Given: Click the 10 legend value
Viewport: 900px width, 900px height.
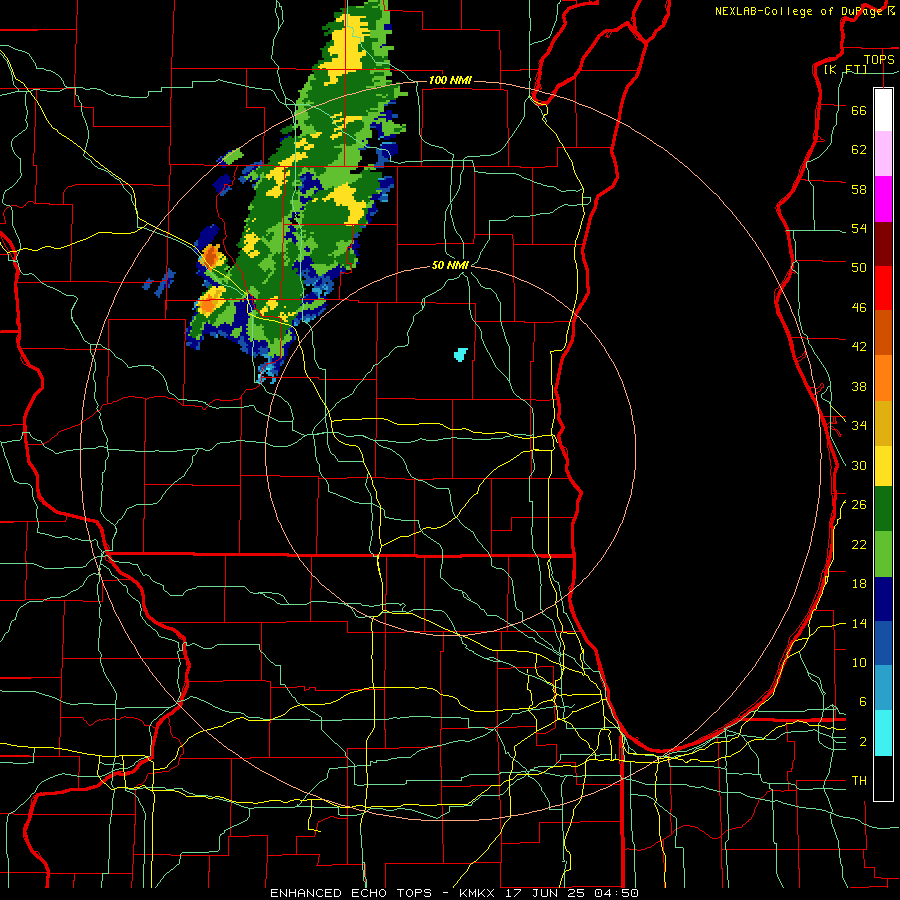Looking at the screenshot, I should click(x=859, y=662).
